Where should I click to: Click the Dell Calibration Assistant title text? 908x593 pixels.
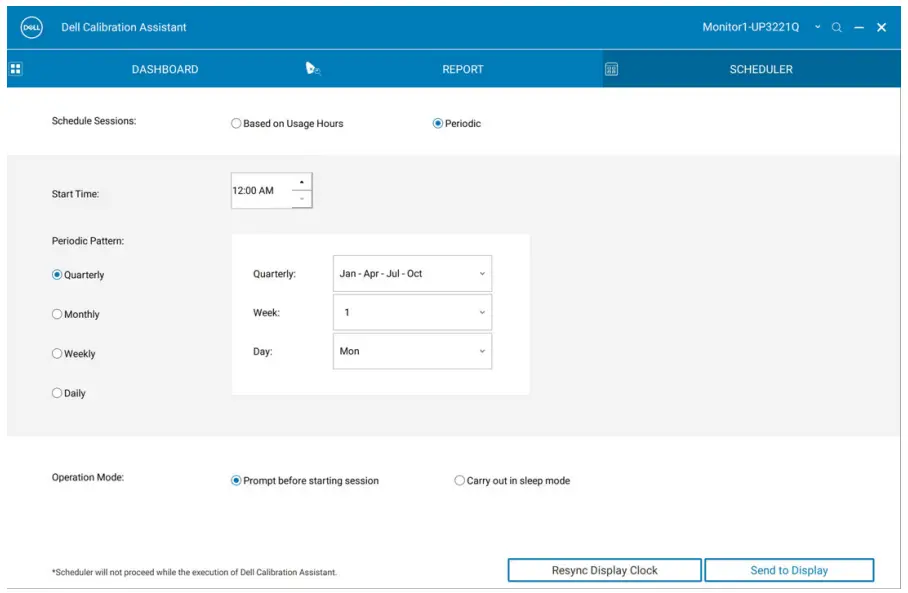pos(124,27)
